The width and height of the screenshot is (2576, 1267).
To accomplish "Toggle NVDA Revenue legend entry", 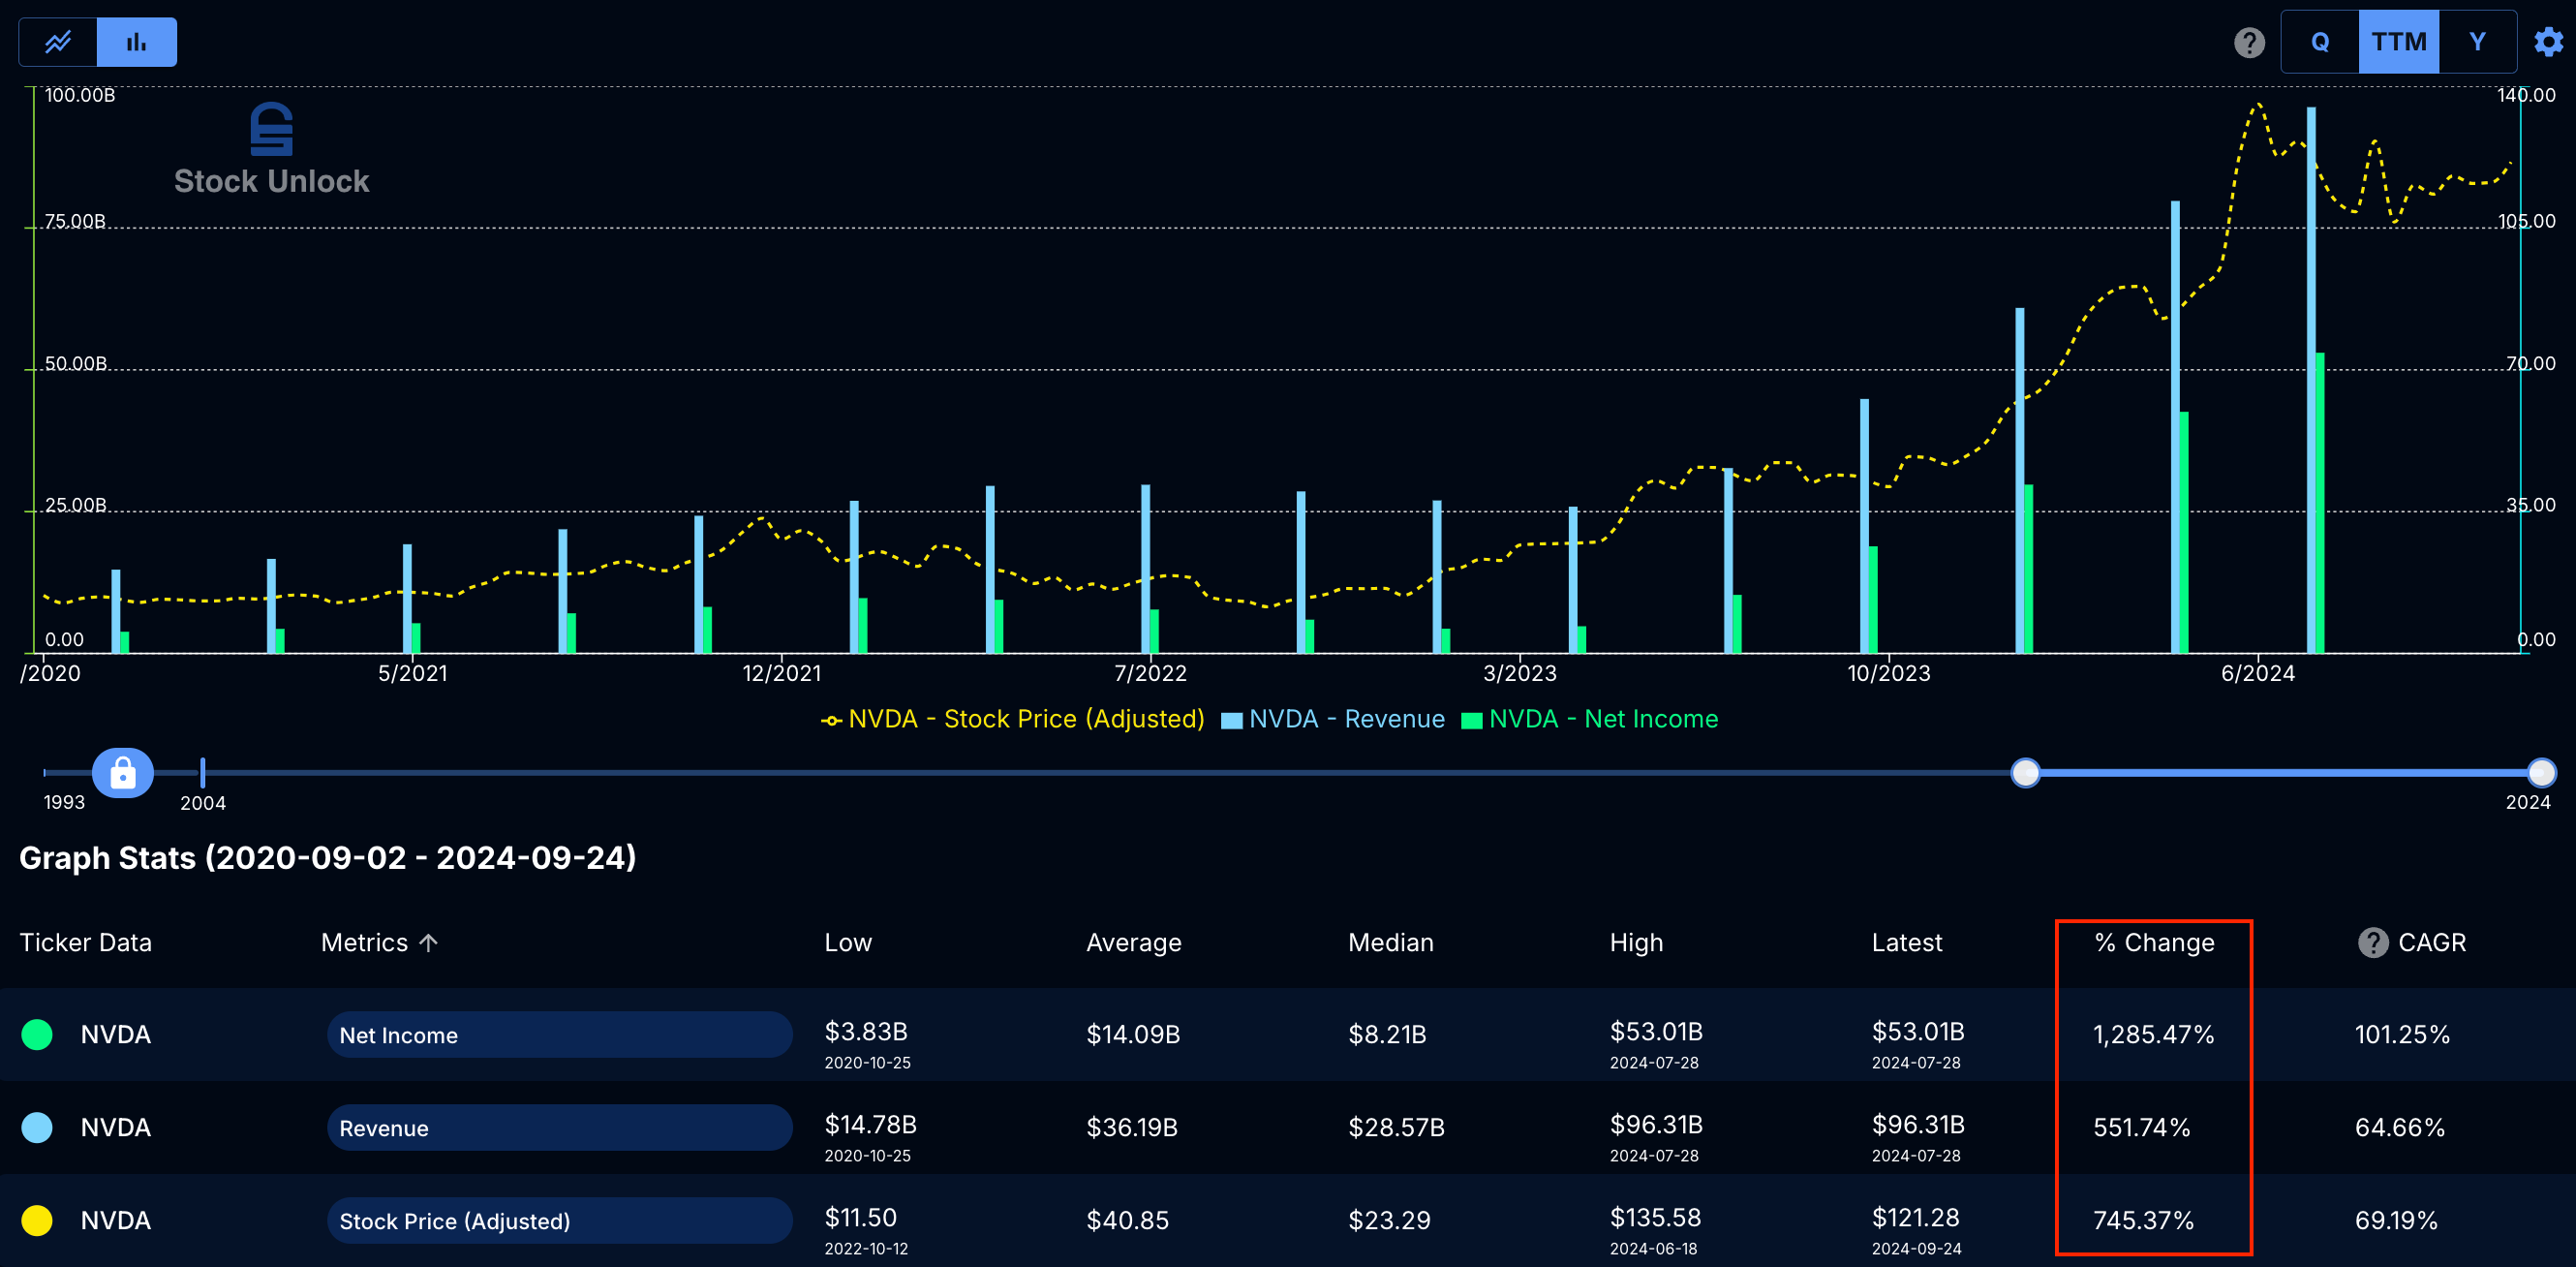I will point(1333,719).
